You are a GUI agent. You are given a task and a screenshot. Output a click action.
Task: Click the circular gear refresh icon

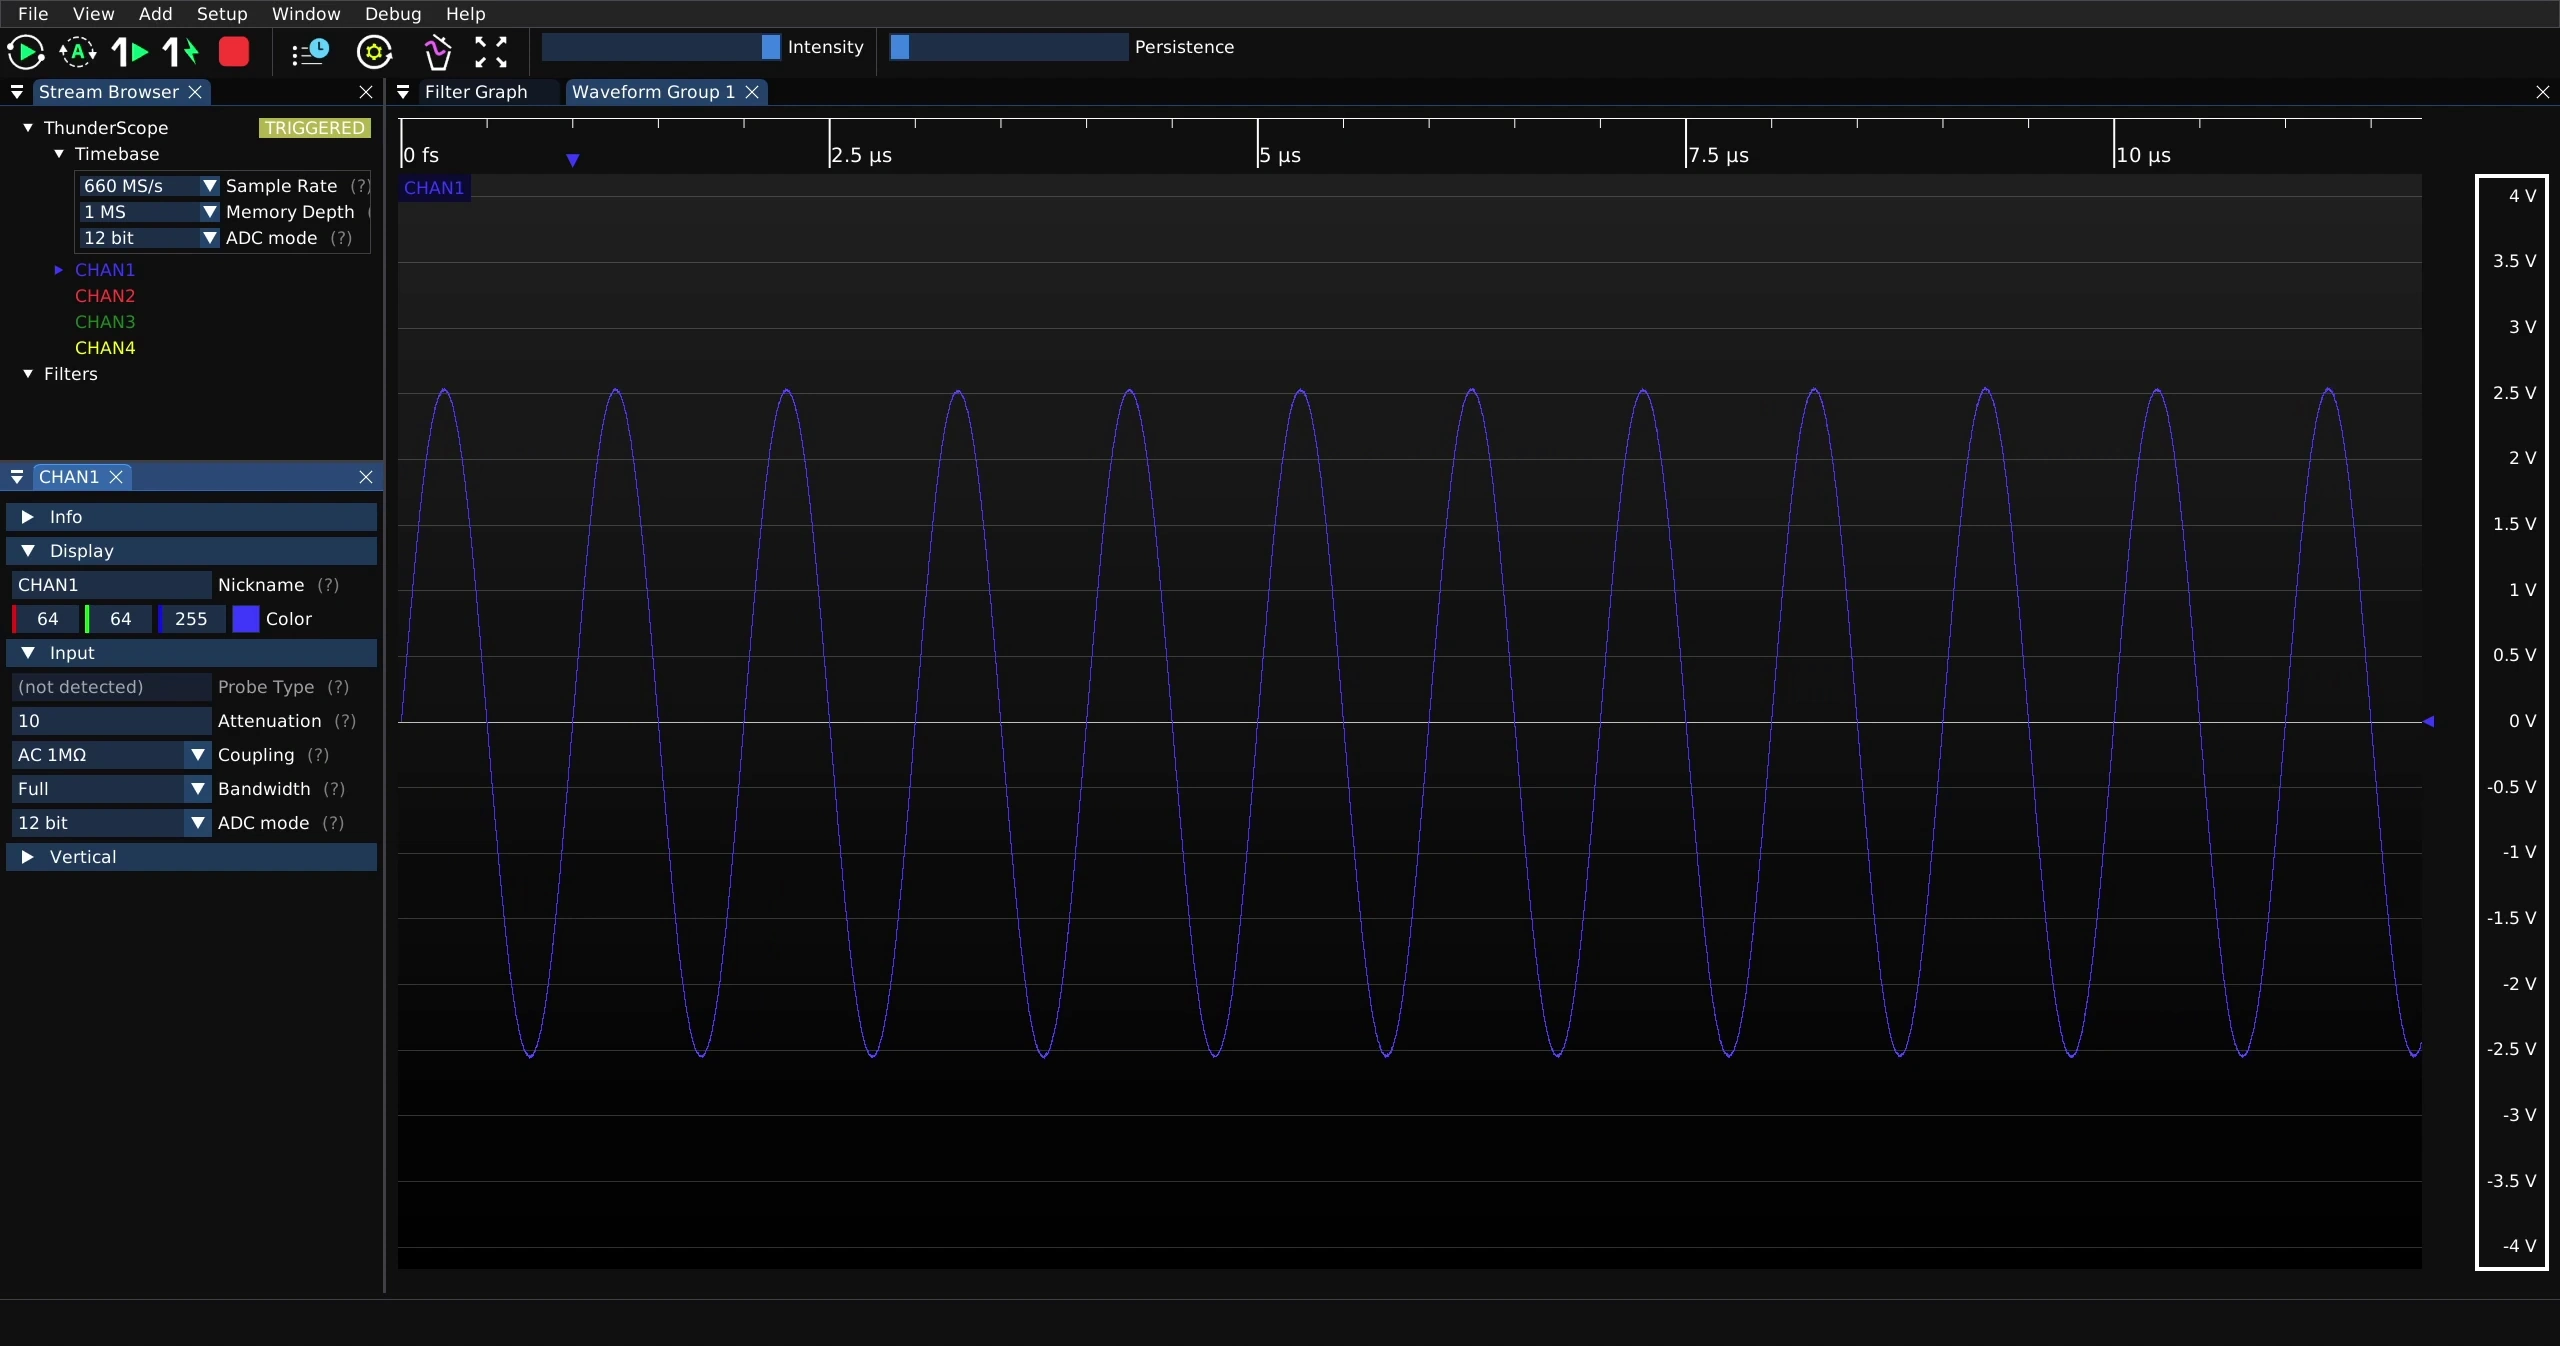(375, 52)
